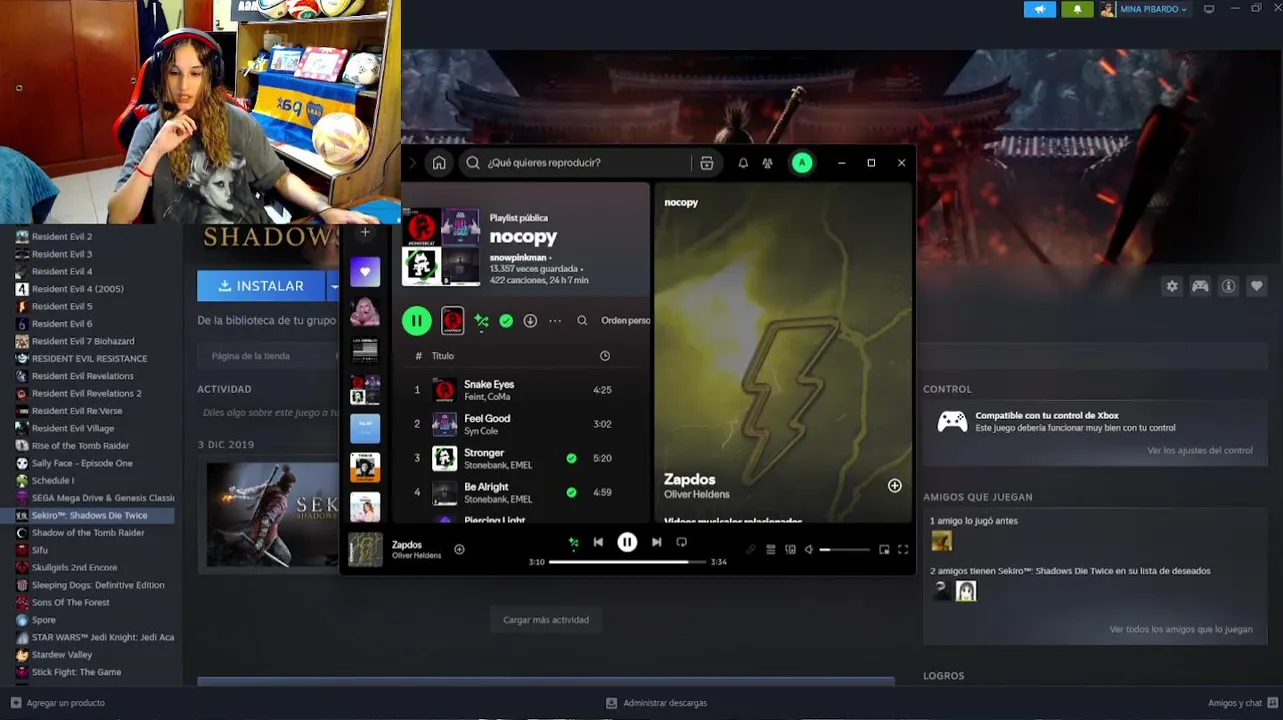Open Sekiro controller configuration icon
This screenshot has height=720, width=1283.
1200,286
